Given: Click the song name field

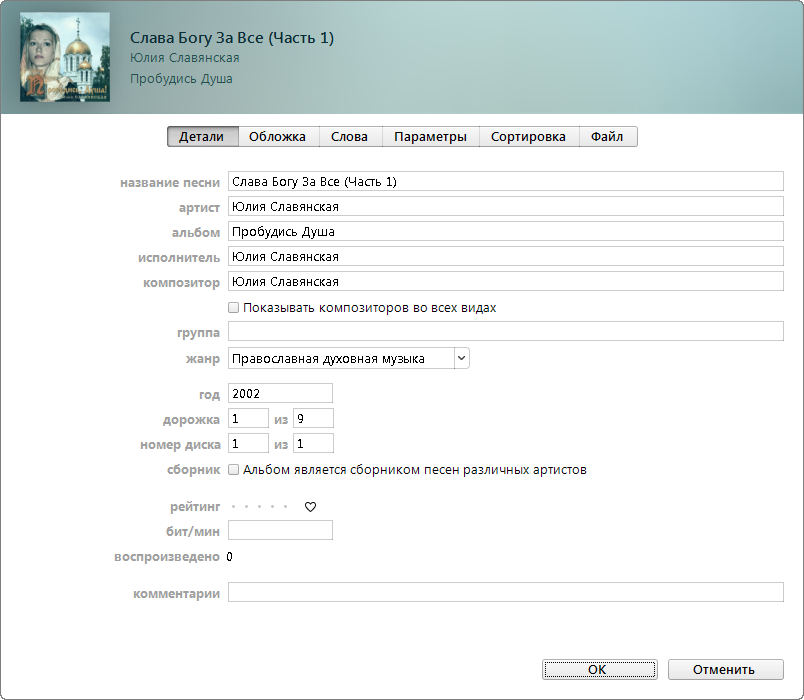Looking at the screenshot, I should click(x=505, y=182).
